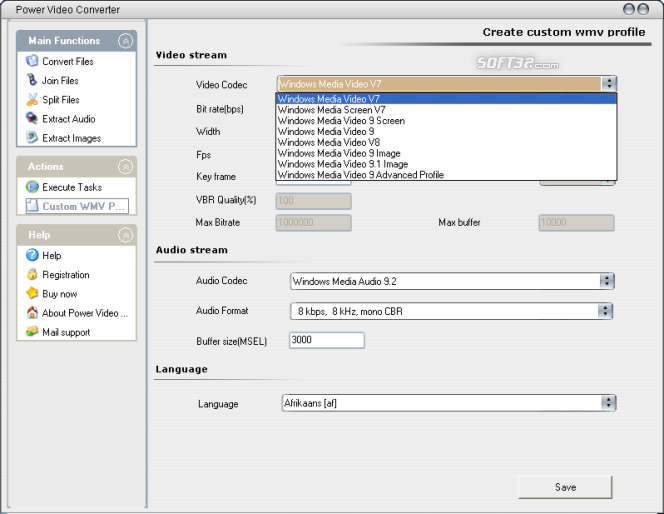Open Extract Images function
This screenshot has height=514, width=664.
click(72, 138)
